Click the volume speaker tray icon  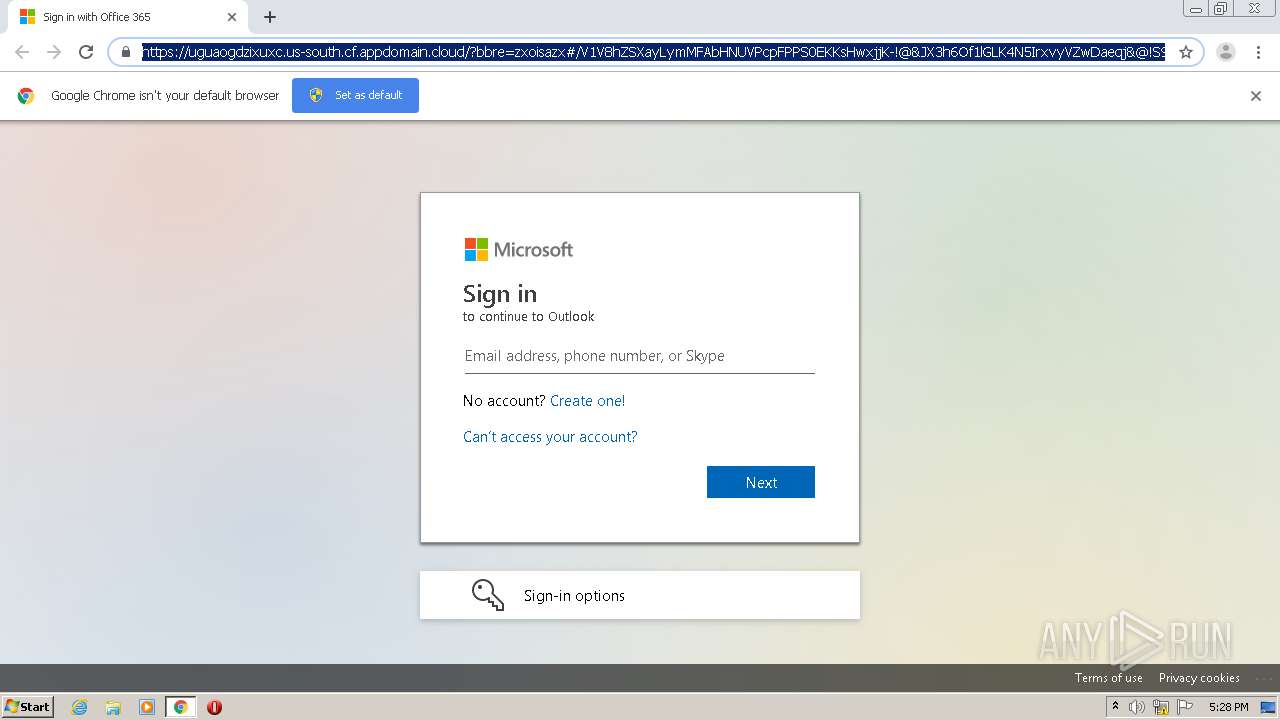tap(1137, 707)
